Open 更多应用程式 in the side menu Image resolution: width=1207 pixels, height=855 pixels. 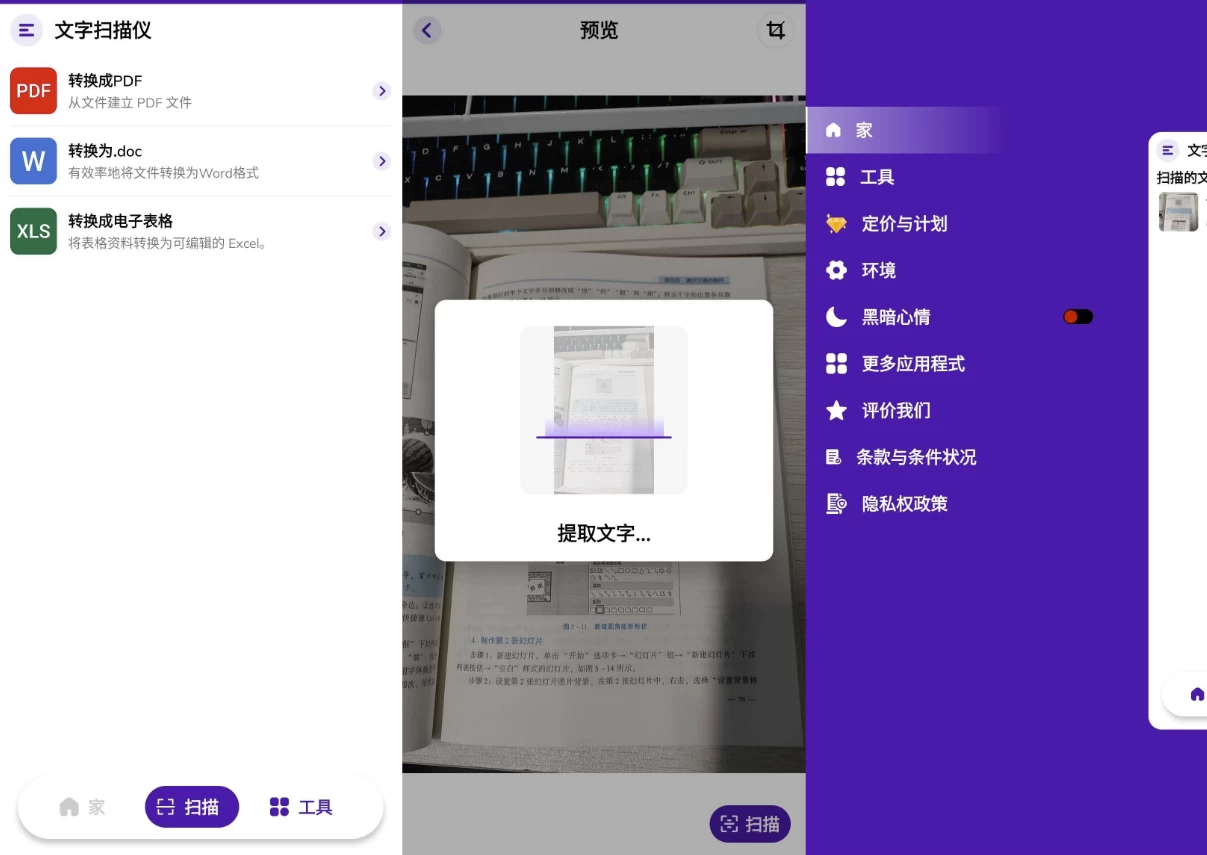pyautogui.click(x=912, y=364)
